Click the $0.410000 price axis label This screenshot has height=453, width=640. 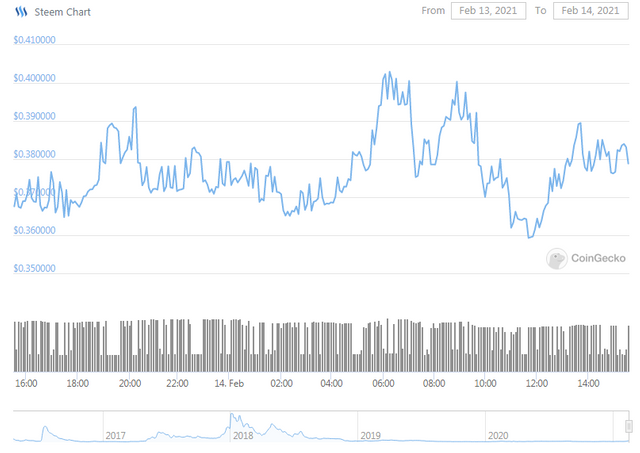pos(34,40)
